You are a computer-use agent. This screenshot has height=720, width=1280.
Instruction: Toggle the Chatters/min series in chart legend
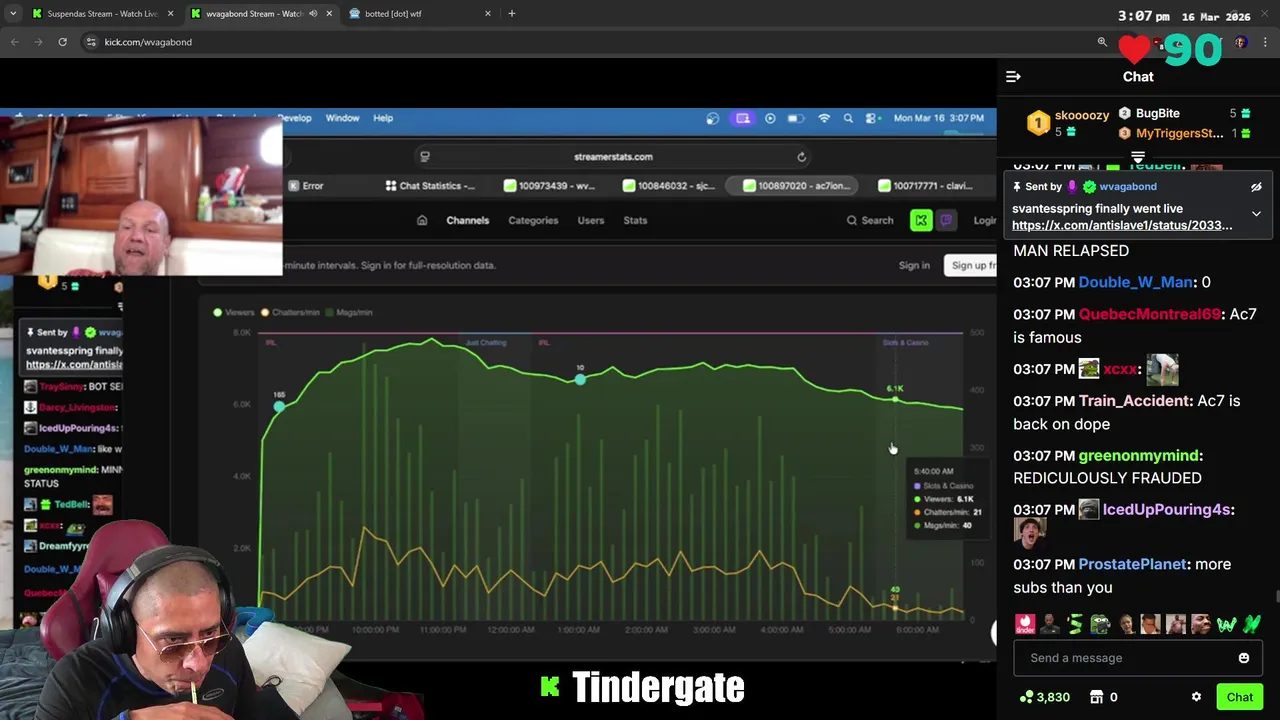[x=290, y=313]
